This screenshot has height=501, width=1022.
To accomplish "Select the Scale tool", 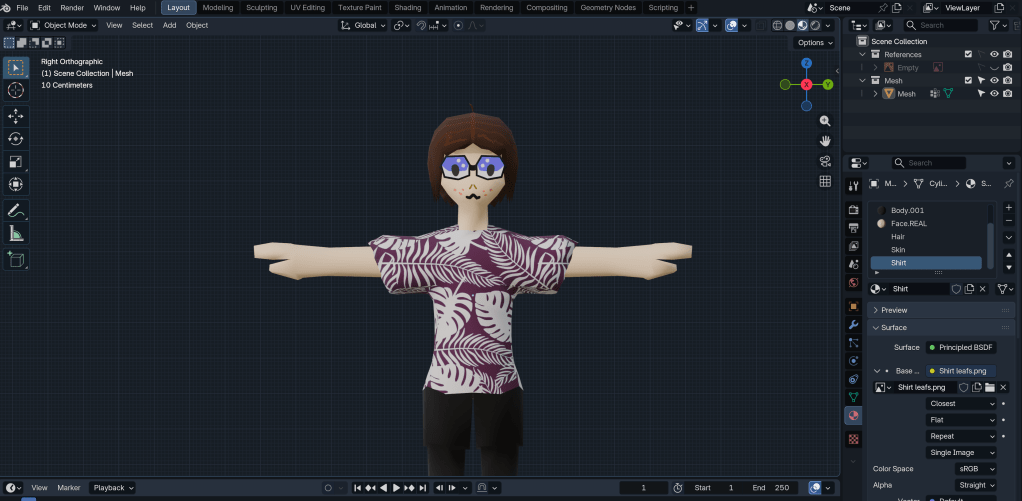I will [x=16, y=162].
